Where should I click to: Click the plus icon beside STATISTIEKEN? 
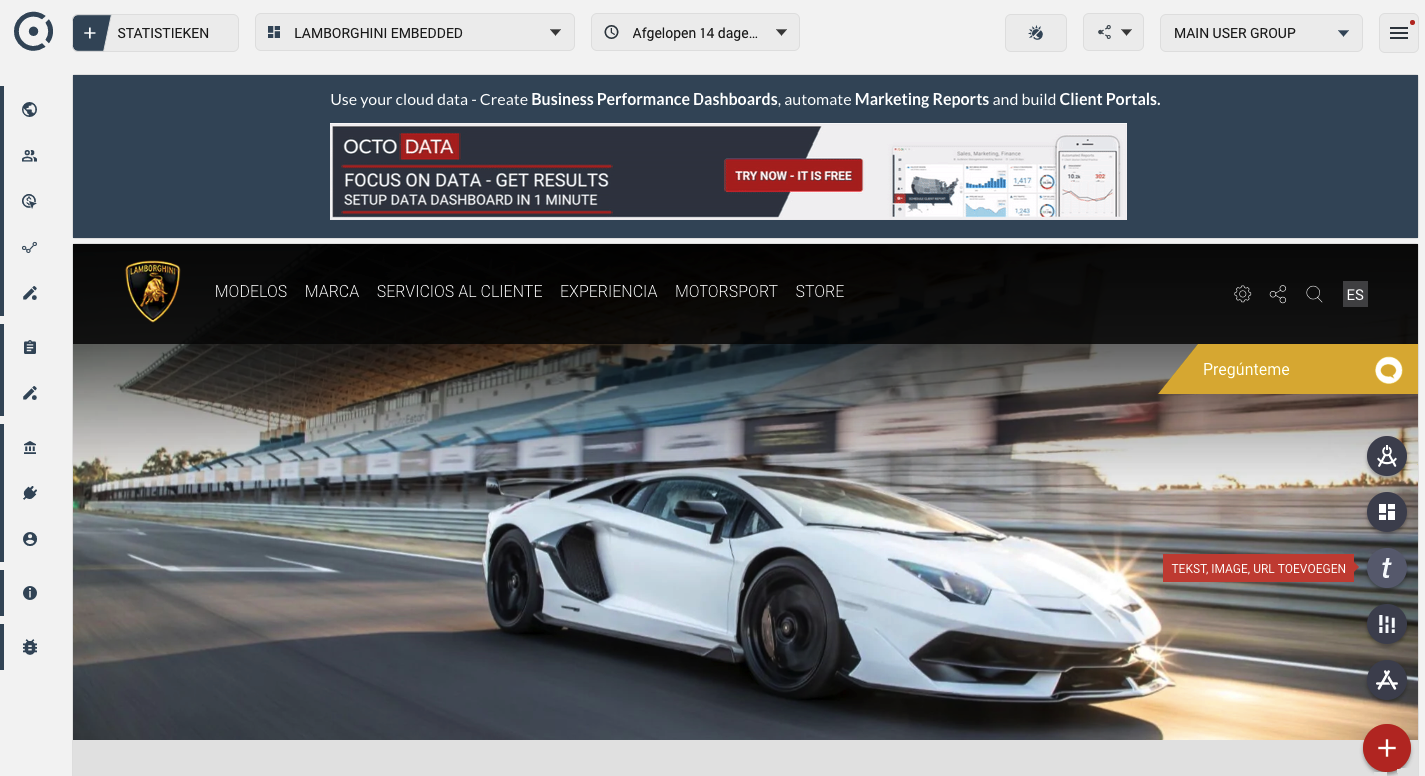point(90,33)
